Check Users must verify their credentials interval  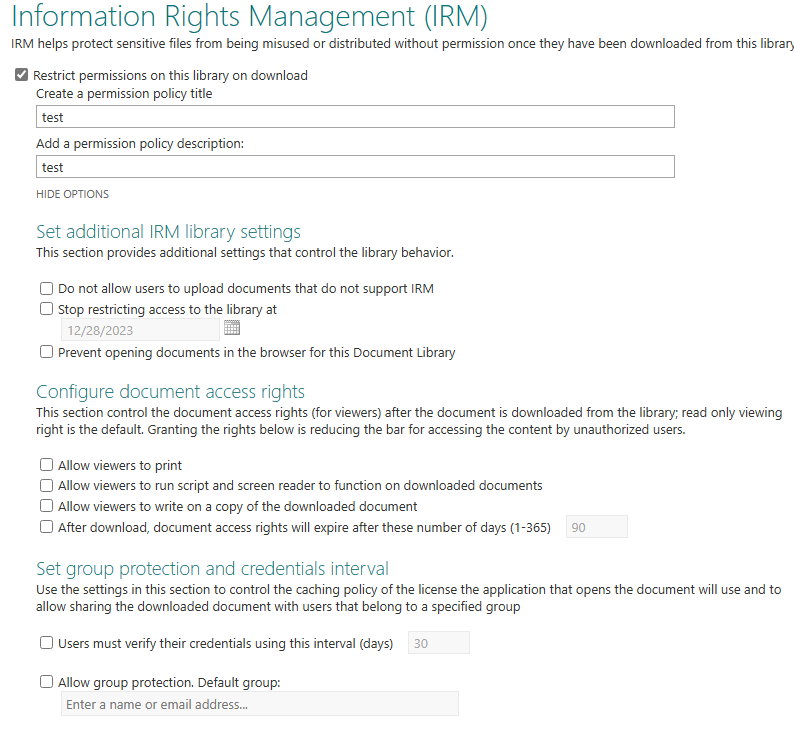(47, 643)
